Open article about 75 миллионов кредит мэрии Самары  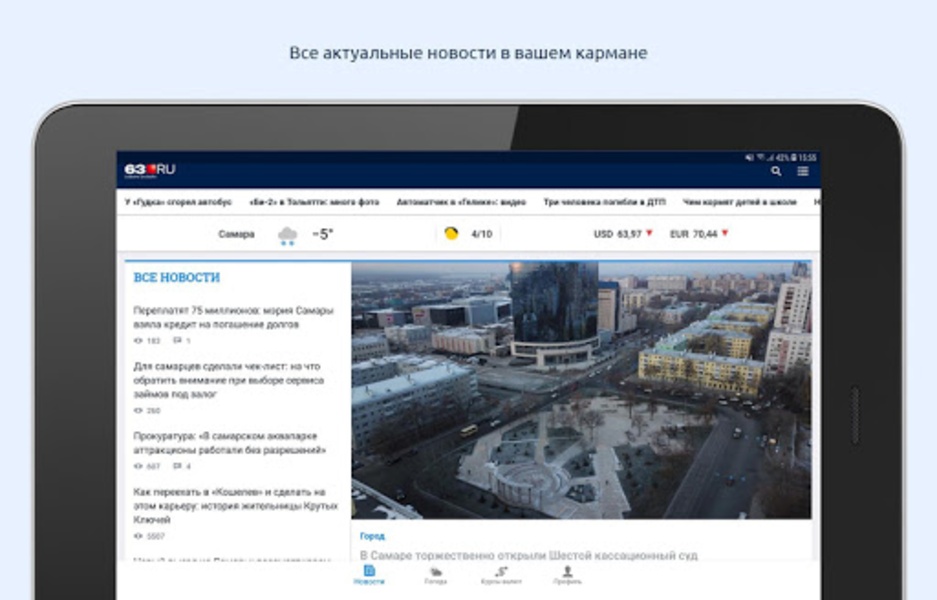tap(233, 317)
